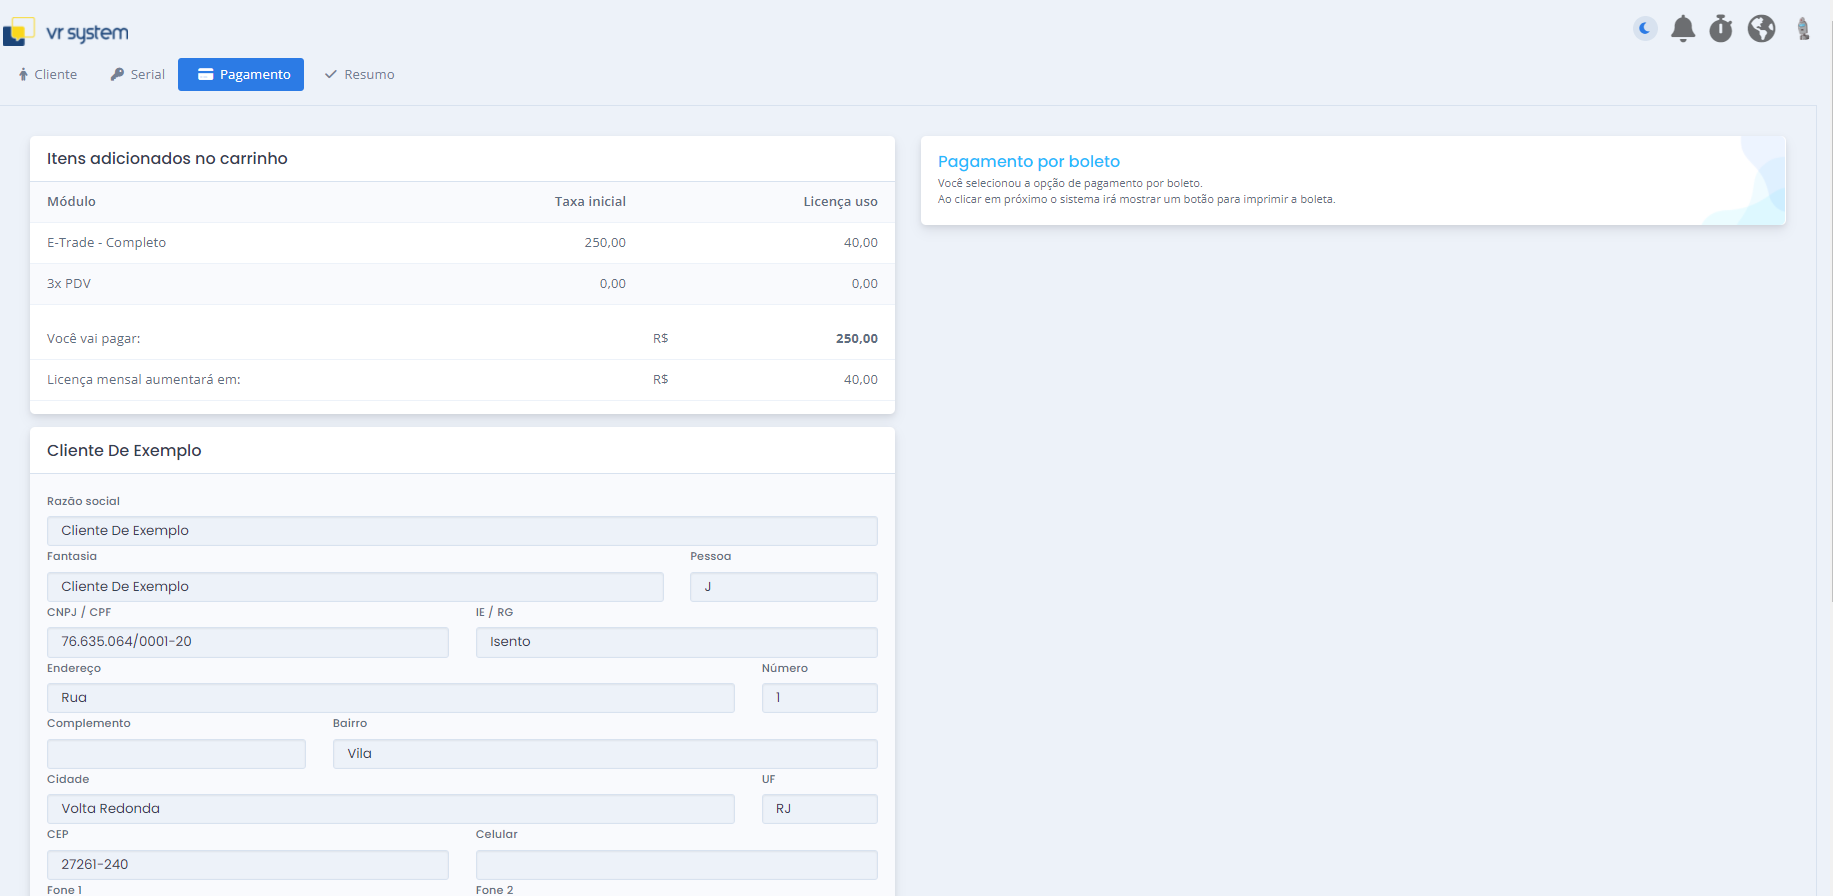
Task: Select the UF field showing RJ
Action: pyautogui.click(x=819, y=809)
